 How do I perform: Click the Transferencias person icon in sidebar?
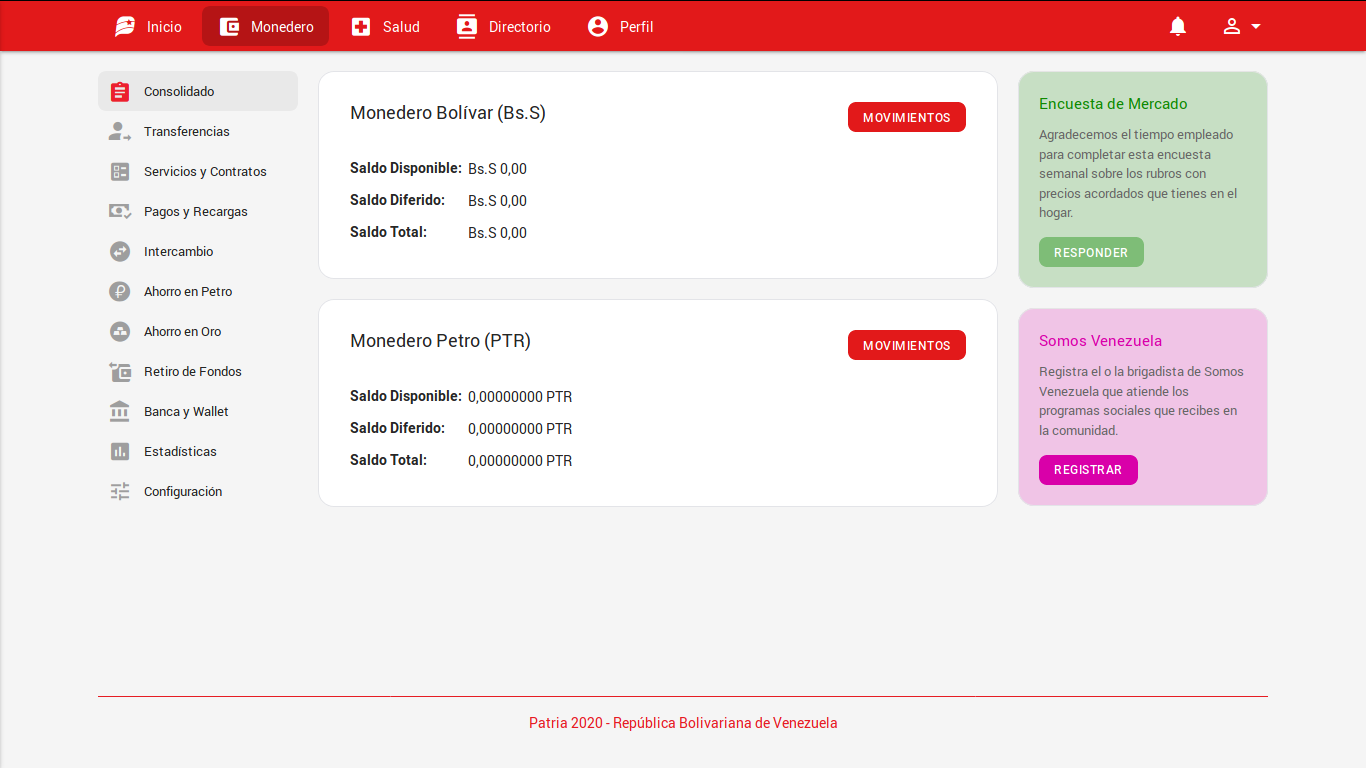[x=120, y=132]
